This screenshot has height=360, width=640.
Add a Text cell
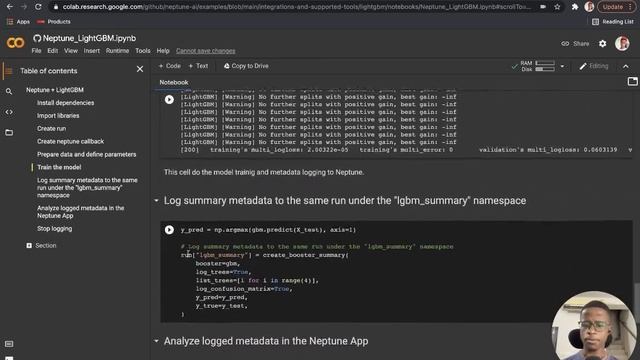pos(198,66)
